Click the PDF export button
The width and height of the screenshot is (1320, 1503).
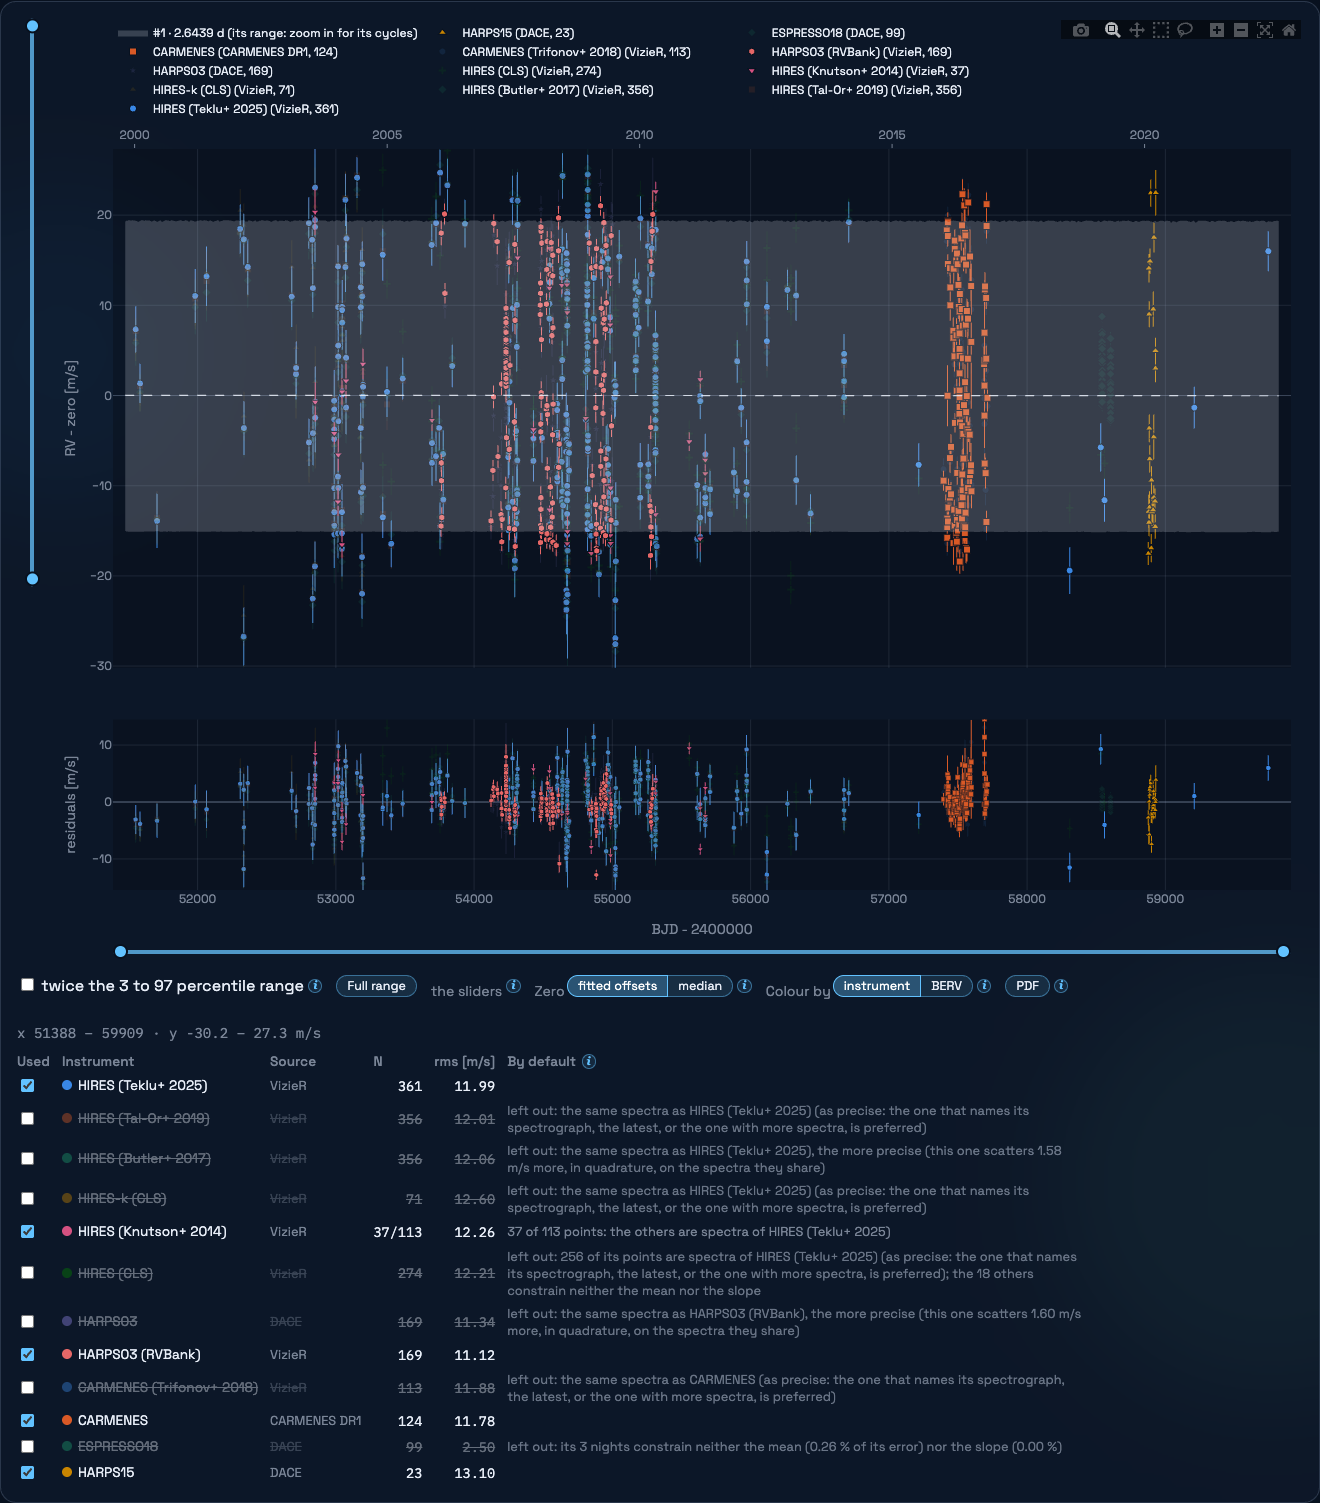1027,986
